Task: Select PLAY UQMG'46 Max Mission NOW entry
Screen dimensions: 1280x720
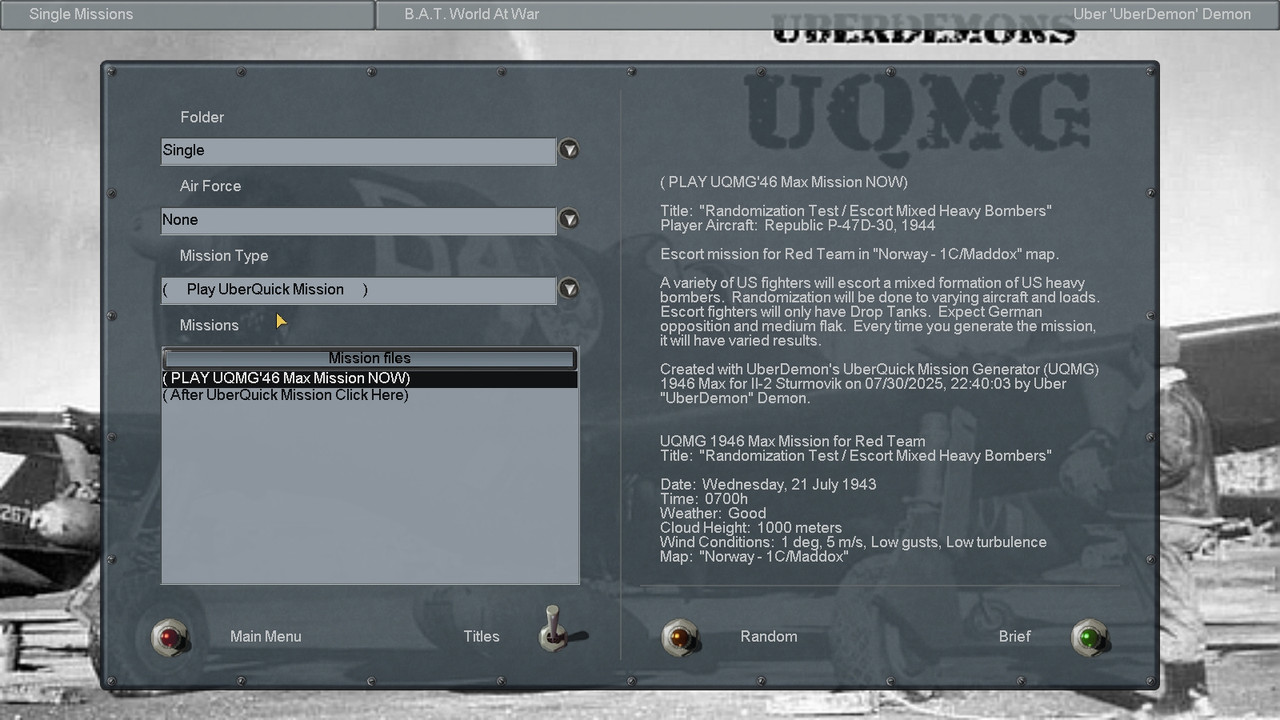Action: [370, 378]
